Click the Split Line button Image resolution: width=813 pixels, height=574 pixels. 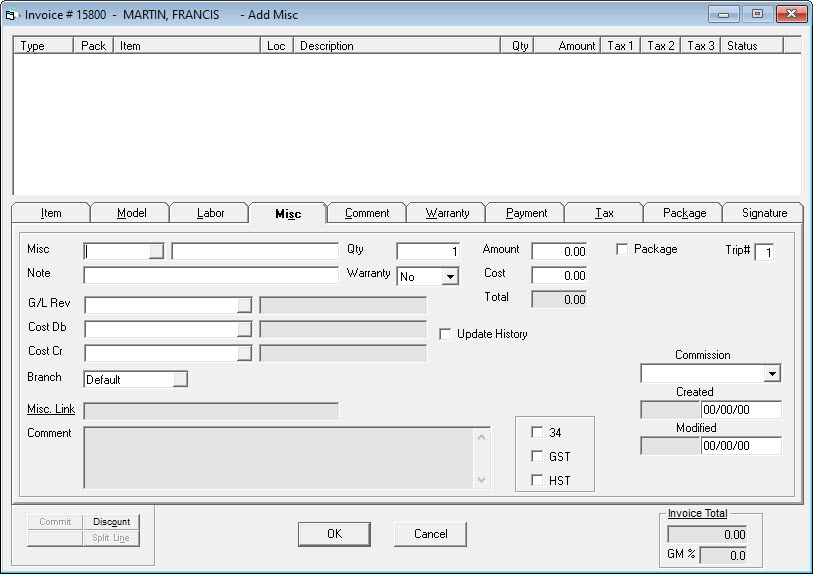[111, 538]
